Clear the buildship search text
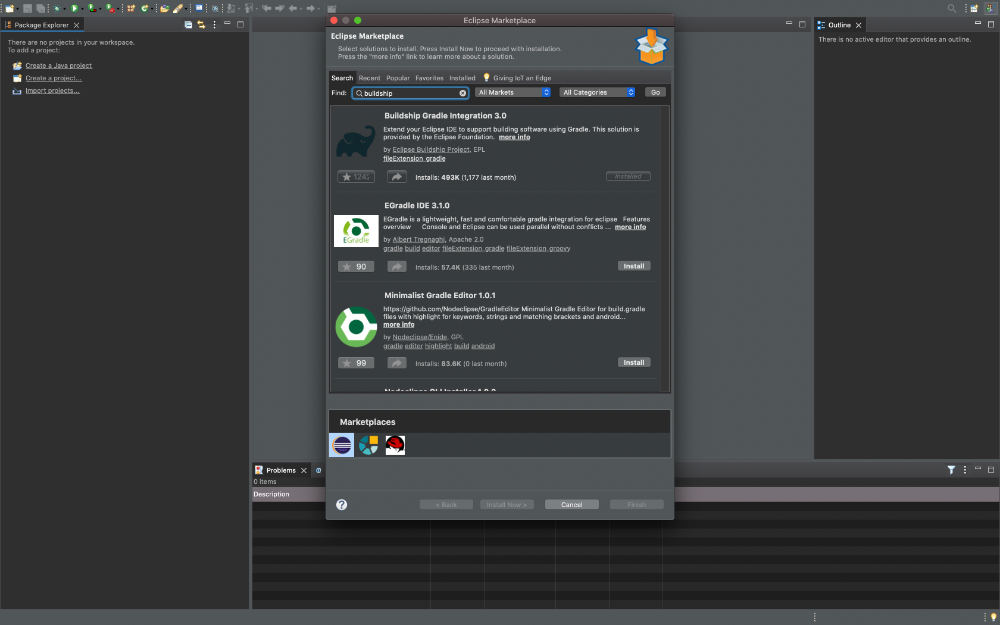Viewport: 1000px width, 625px height. pos(463,93)
